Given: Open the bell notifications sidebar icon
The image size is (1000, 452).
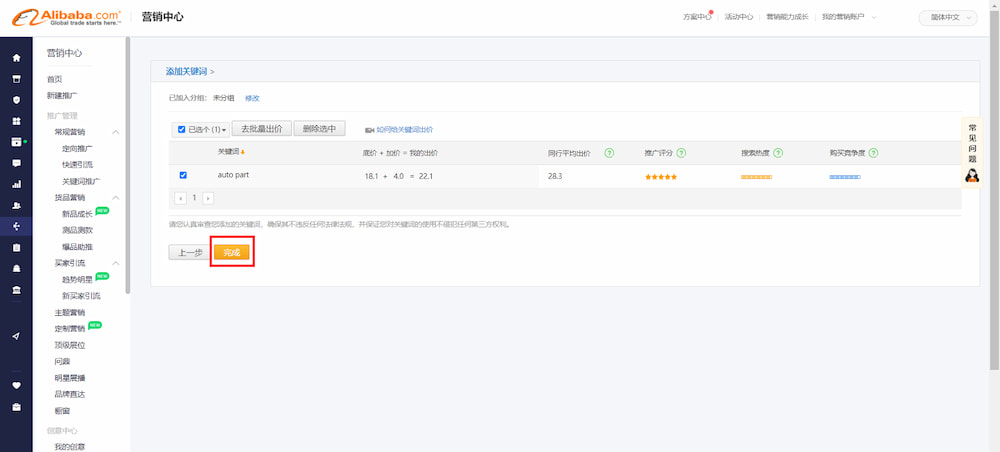Looking at the screenshot, I should 16,269.
